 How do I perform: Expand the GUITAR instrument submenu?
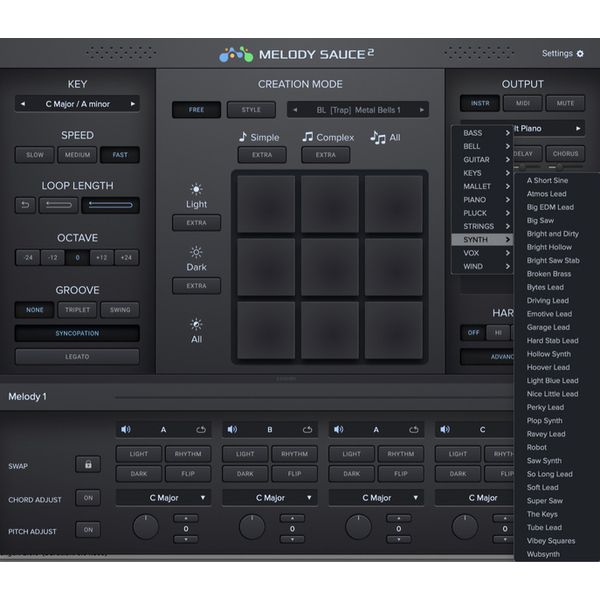click(482, 160)
